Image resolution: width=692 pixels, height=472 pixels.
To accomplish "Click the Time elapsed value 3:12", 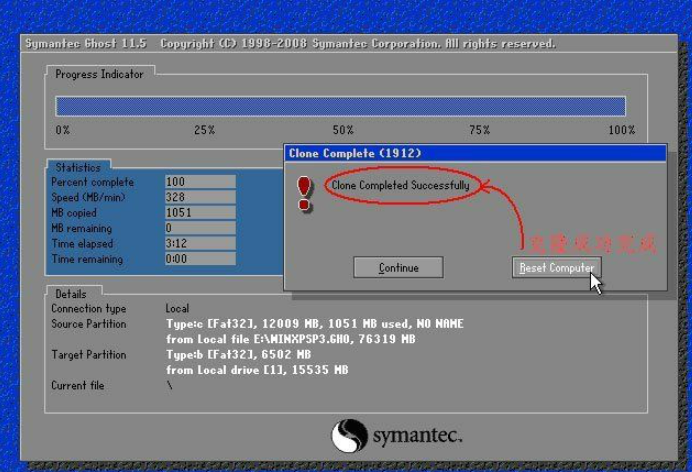I will [x=200, y=243].
